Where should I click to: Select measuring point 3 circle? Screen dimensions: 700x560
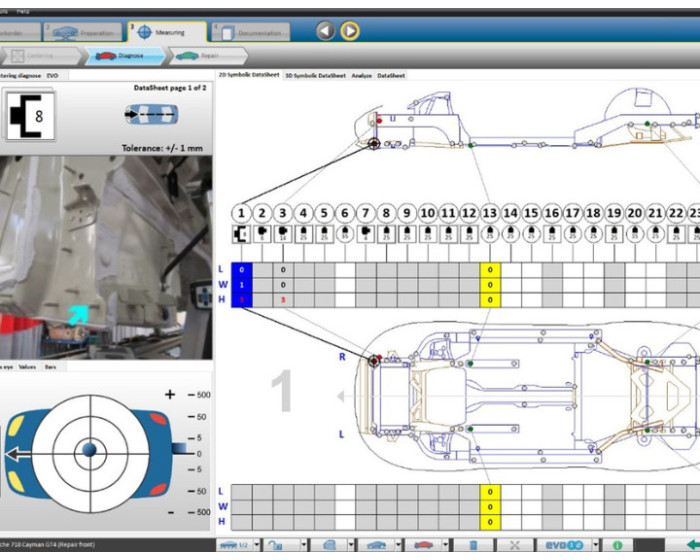(283, 213)
